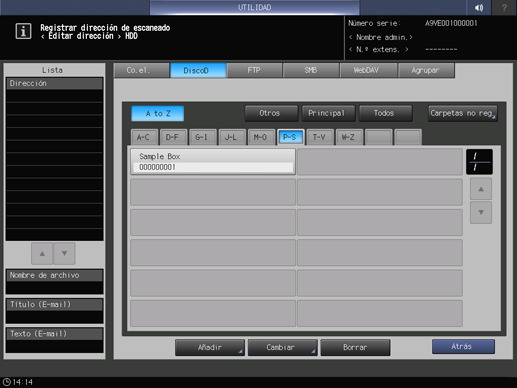Viewport: 517px width, 388px height.
Task: Toggle the Principal filter button
Action: click(328, 113)
